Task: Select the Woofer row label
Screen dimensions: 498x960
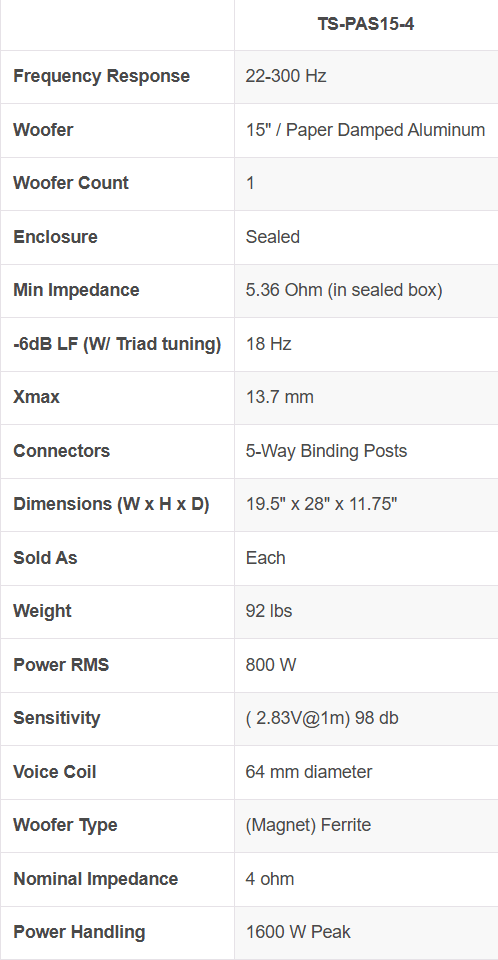Action: tap(43, 130)
